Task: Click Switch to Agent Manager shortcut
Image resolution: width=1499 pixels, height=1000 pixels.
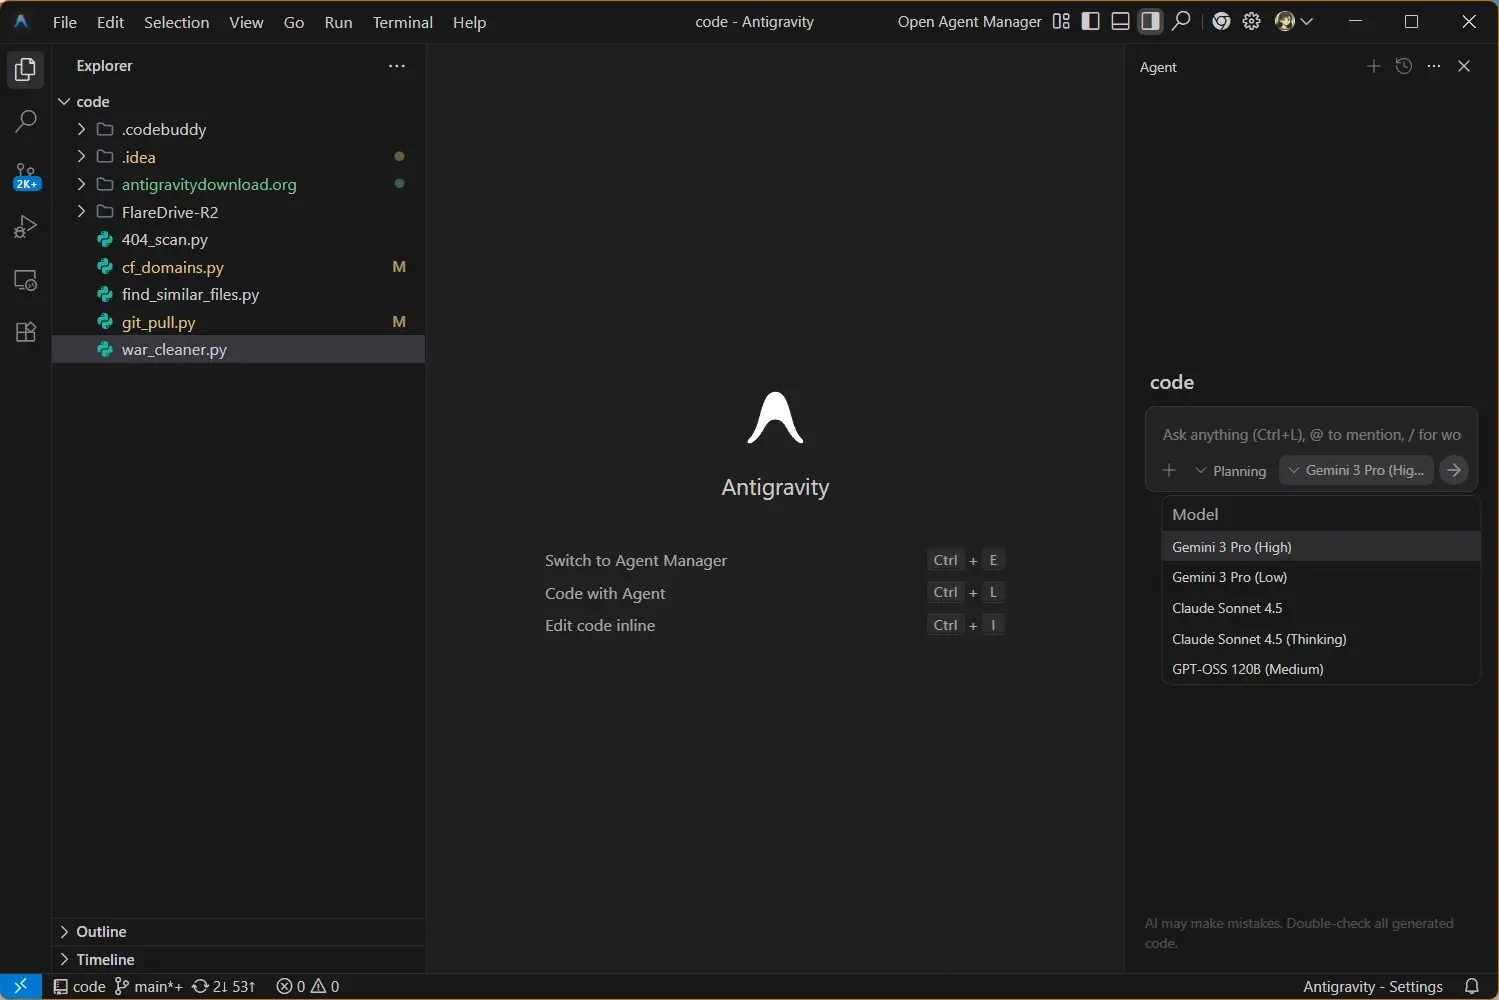Action: (636, 561)
